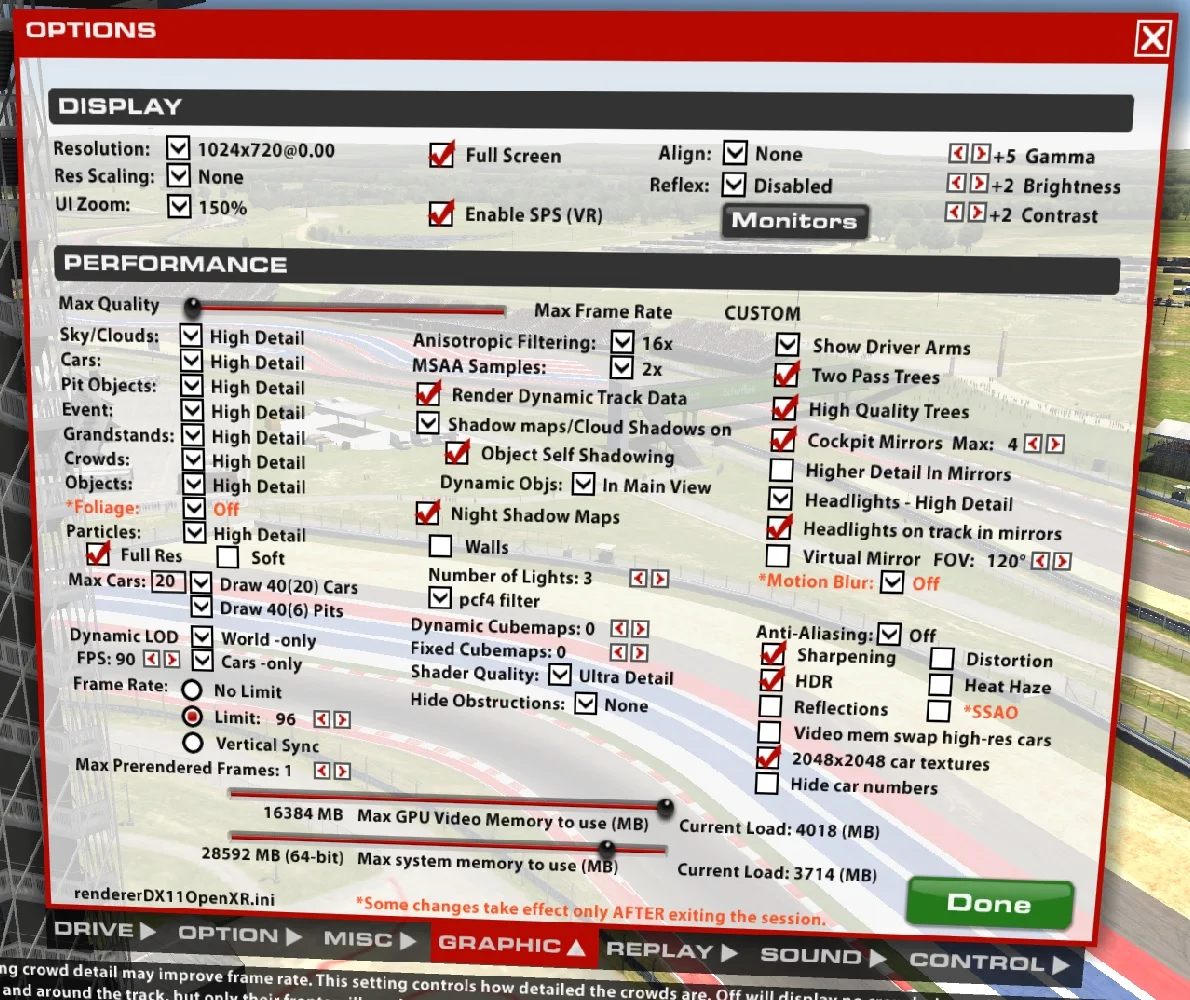Adjust Max GPU Video Memory slider
Viewport: 1190px width, 1000px height.
[665, 807]
